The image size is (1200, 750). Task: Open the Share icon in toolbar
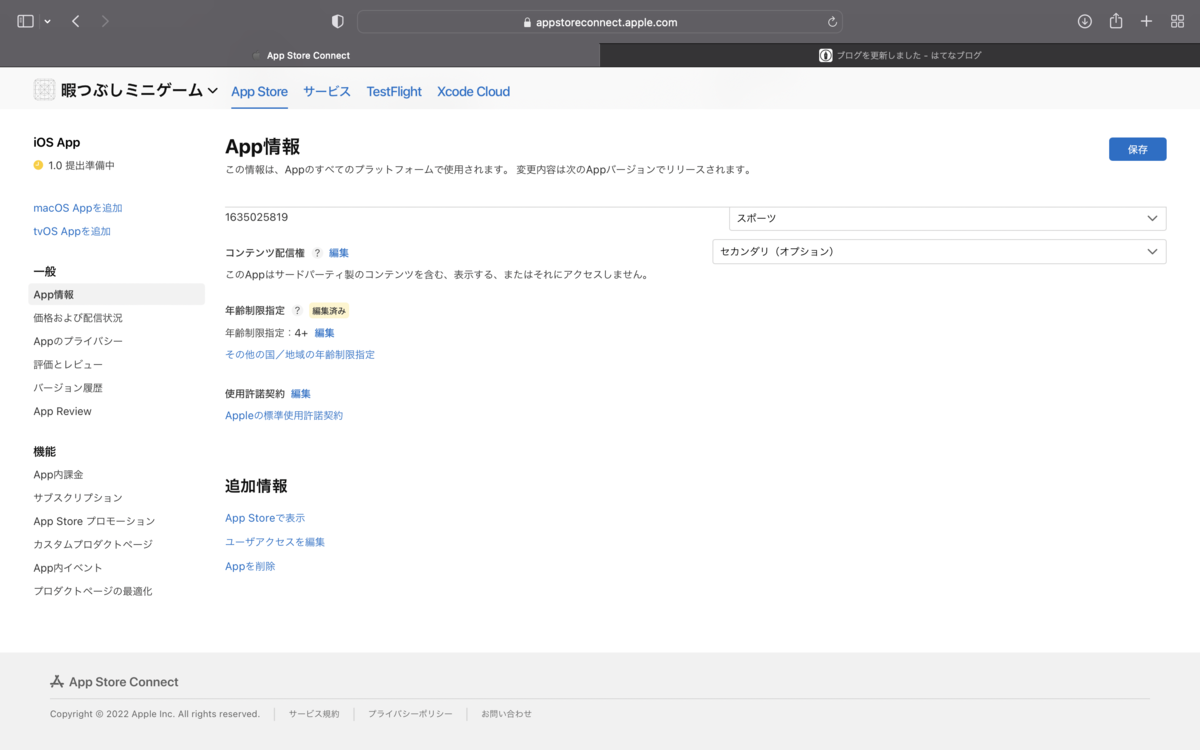point(1116,21)
